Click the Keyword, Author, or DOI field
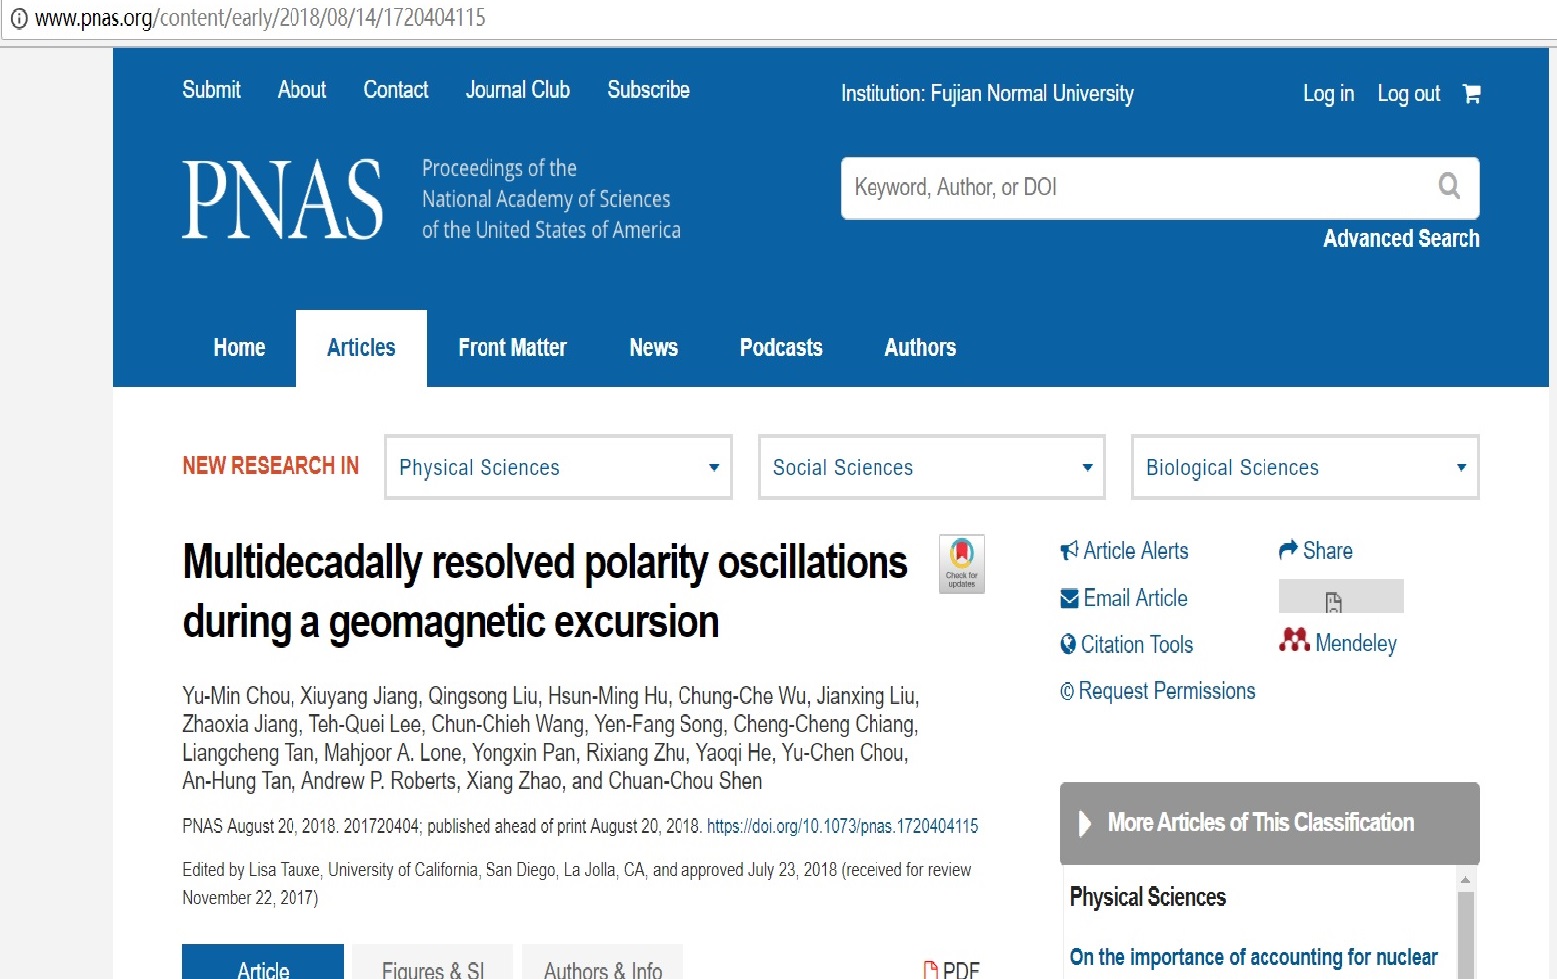 [1140, 187]
